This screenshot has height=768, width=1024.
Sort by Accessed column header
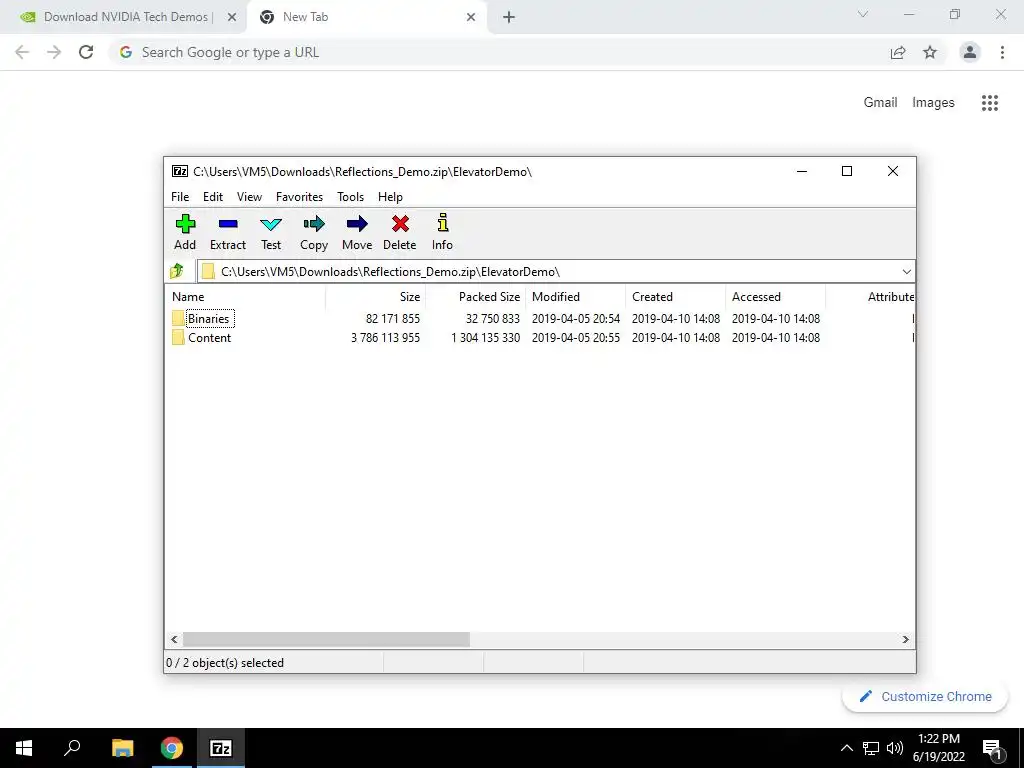coord(775,296)
